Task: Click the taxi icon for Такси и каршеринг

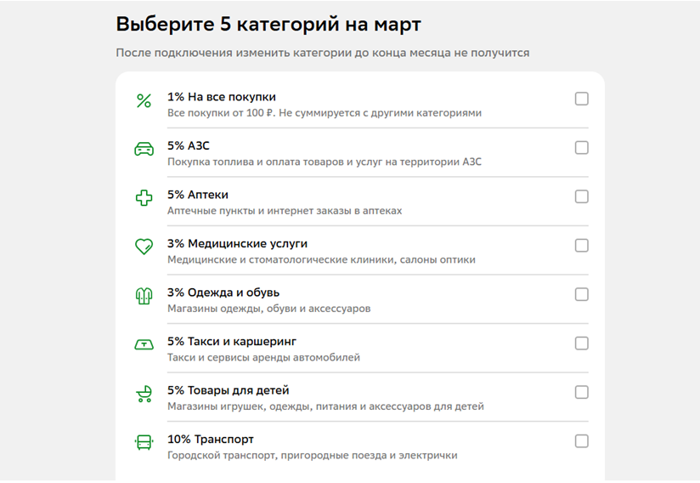Action: click(144, 344)
